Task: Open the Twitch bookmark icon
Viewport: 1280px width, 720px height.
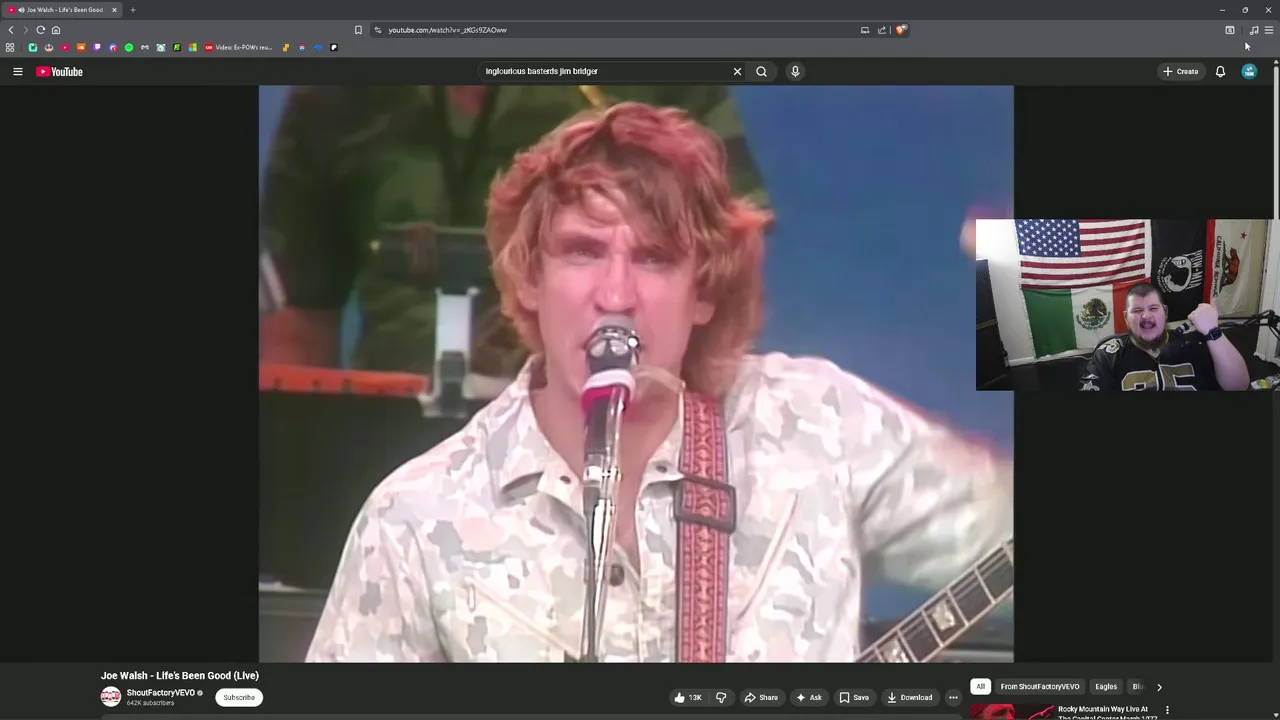Action: click(x=97, y=47)
